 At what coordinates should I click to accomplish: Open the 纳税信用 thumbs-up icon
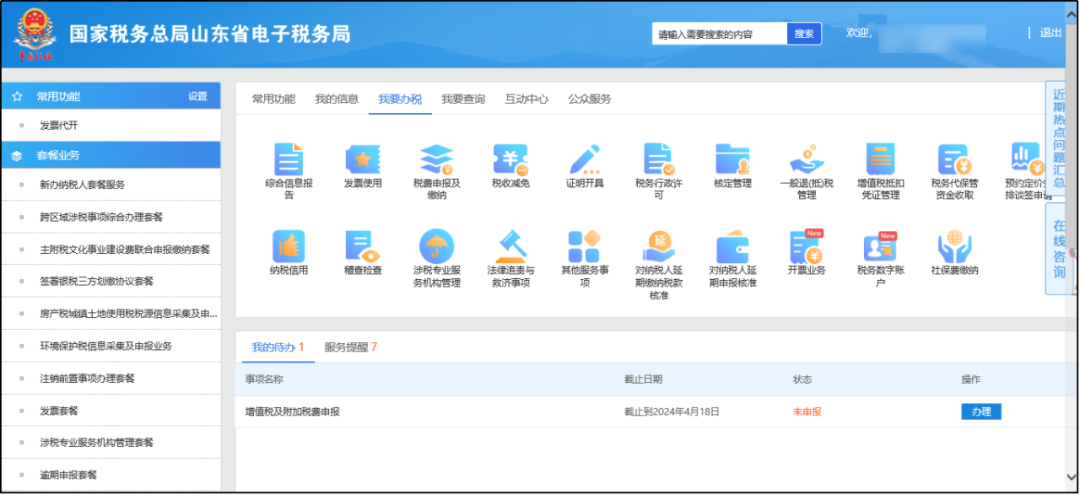(289, 246)
